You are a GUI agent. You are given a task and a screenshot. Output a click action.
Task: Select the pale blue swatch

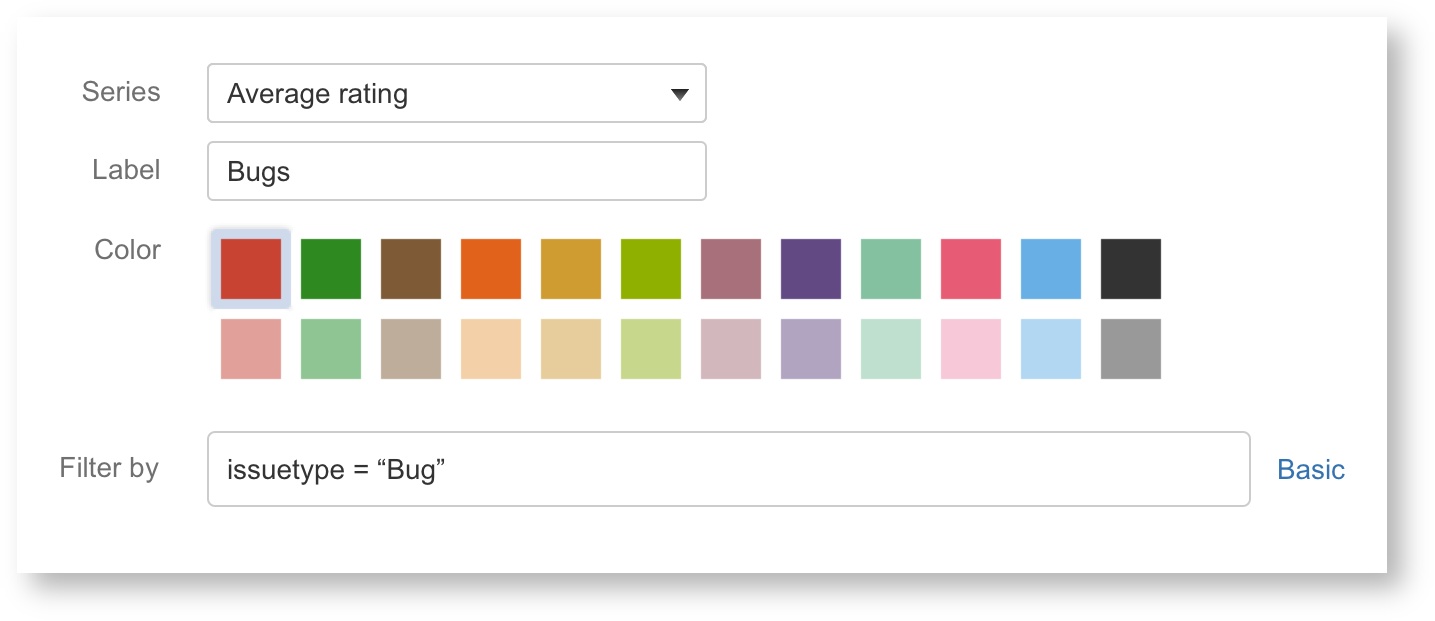tap(1051, 349)
